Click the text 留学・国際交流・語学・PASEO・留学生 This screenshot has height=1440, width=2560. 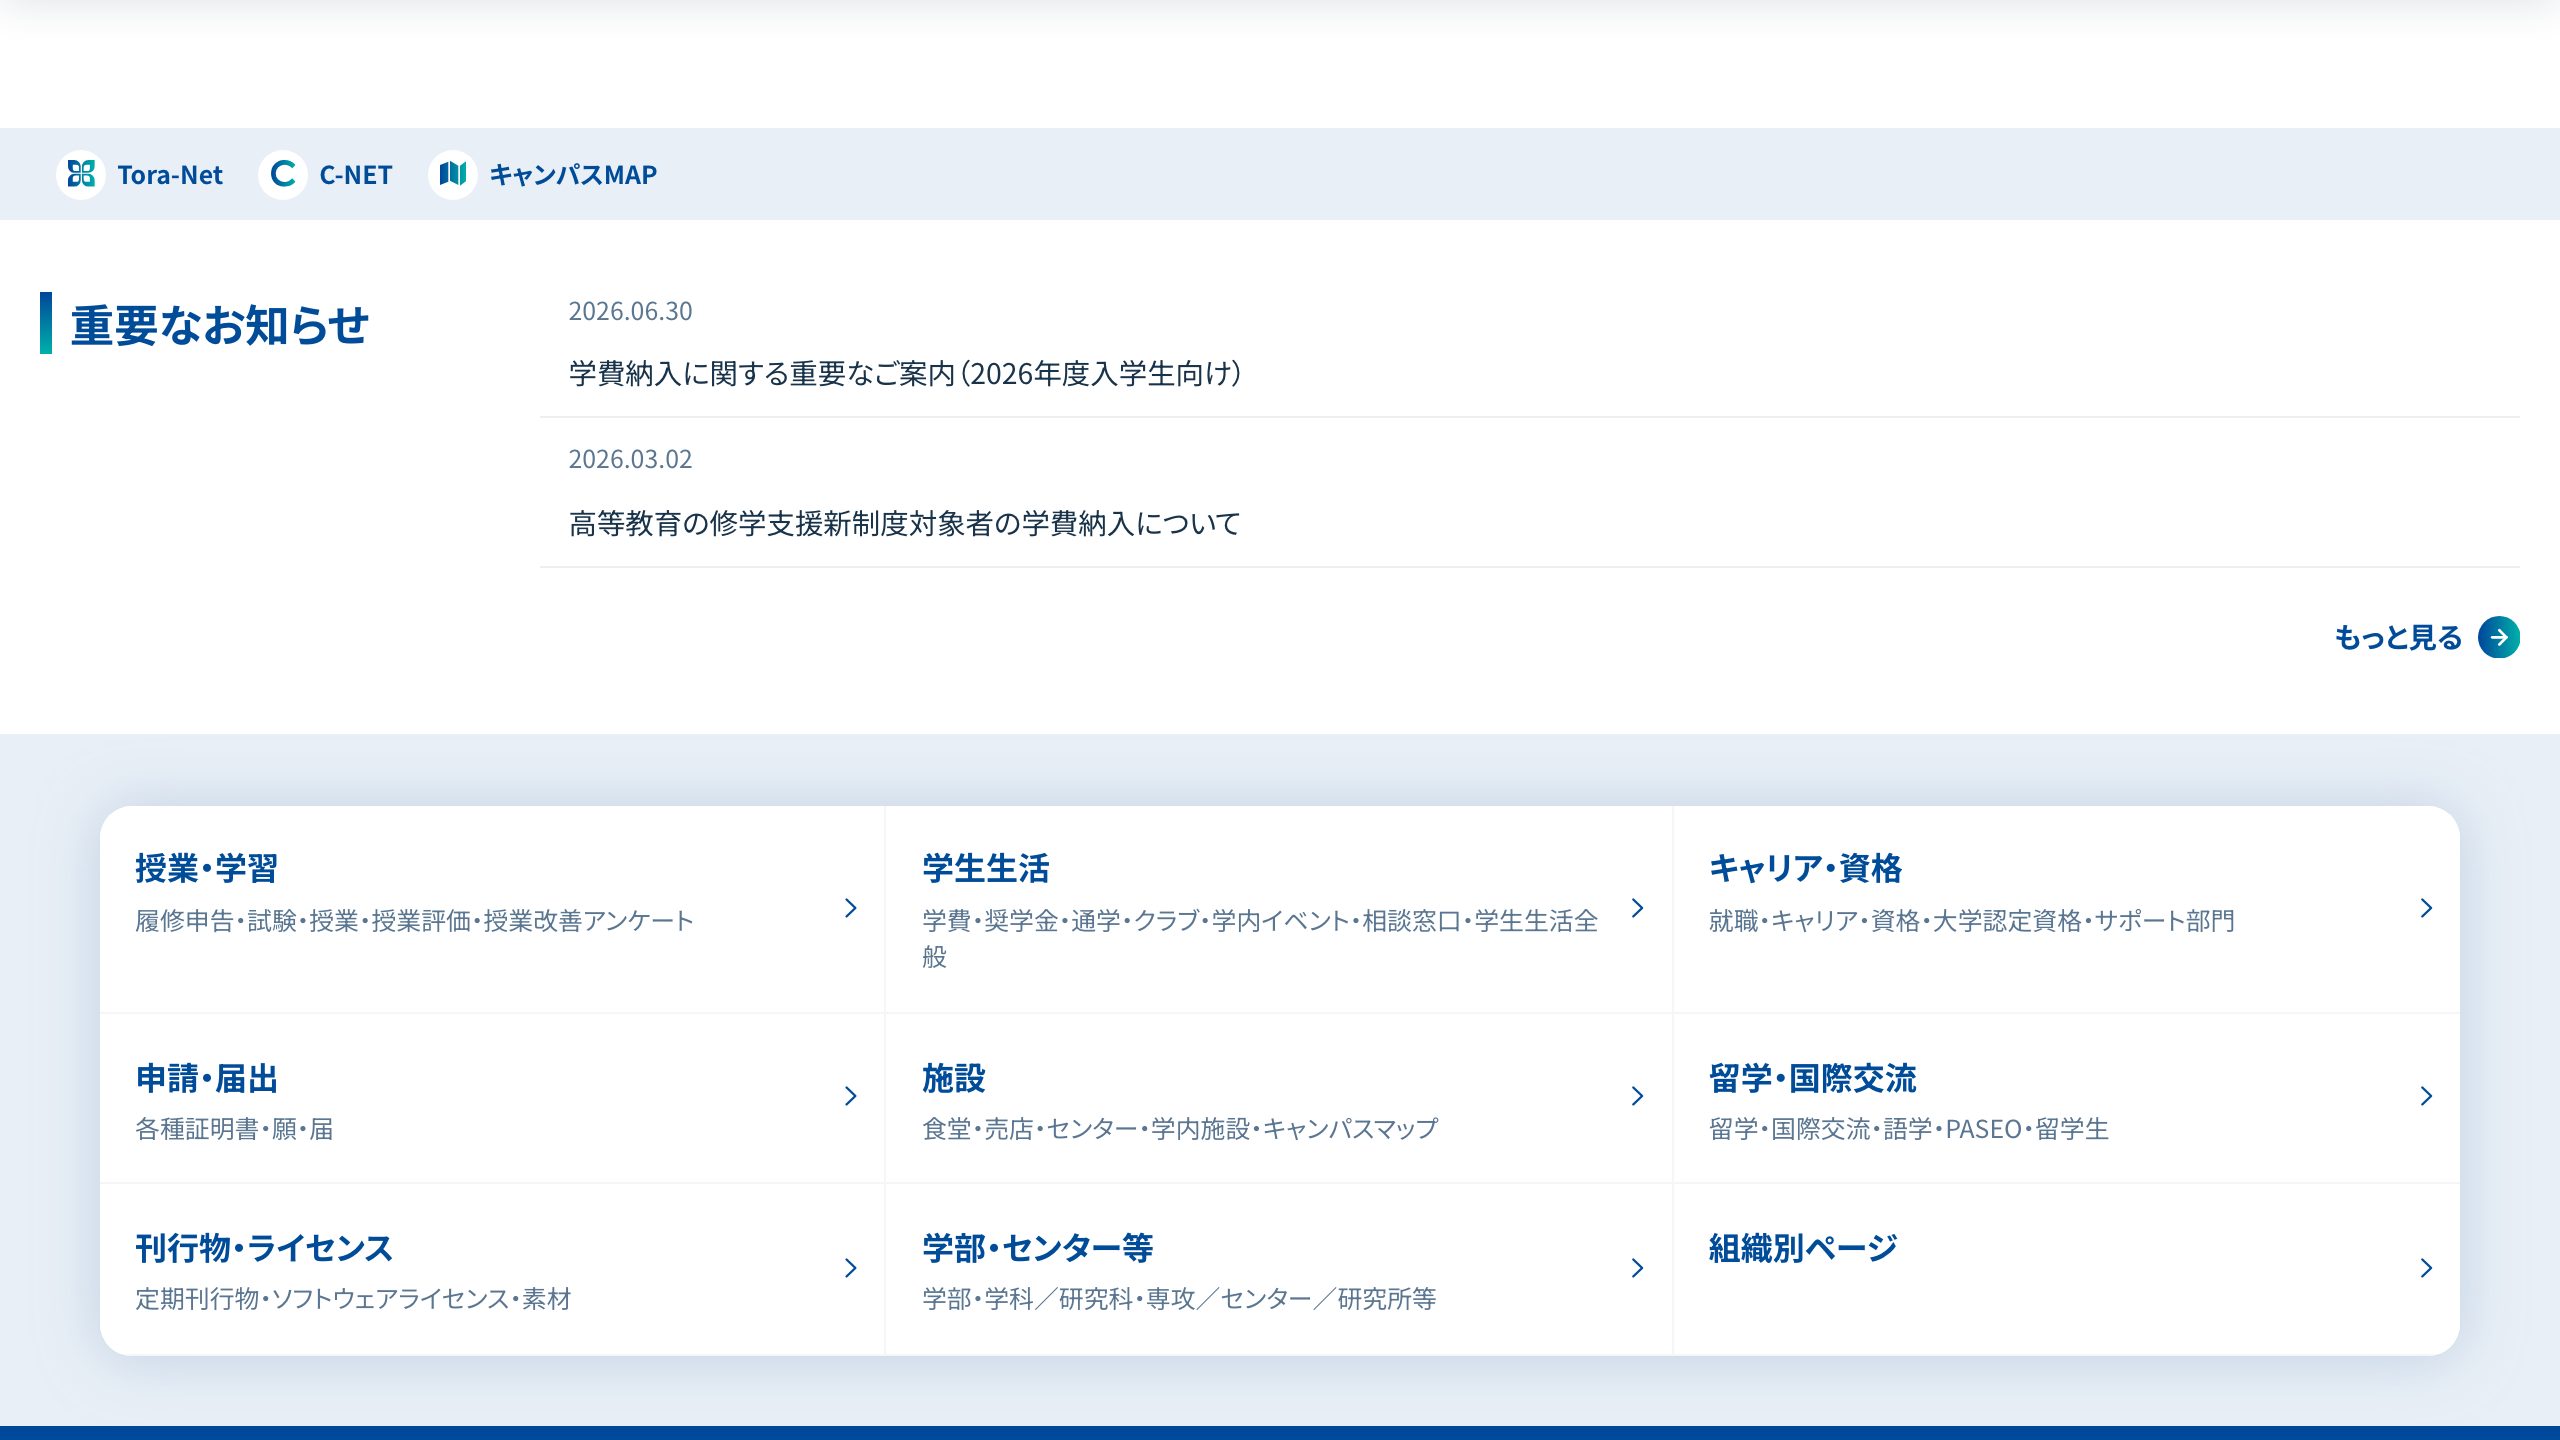(1909, 1129)
